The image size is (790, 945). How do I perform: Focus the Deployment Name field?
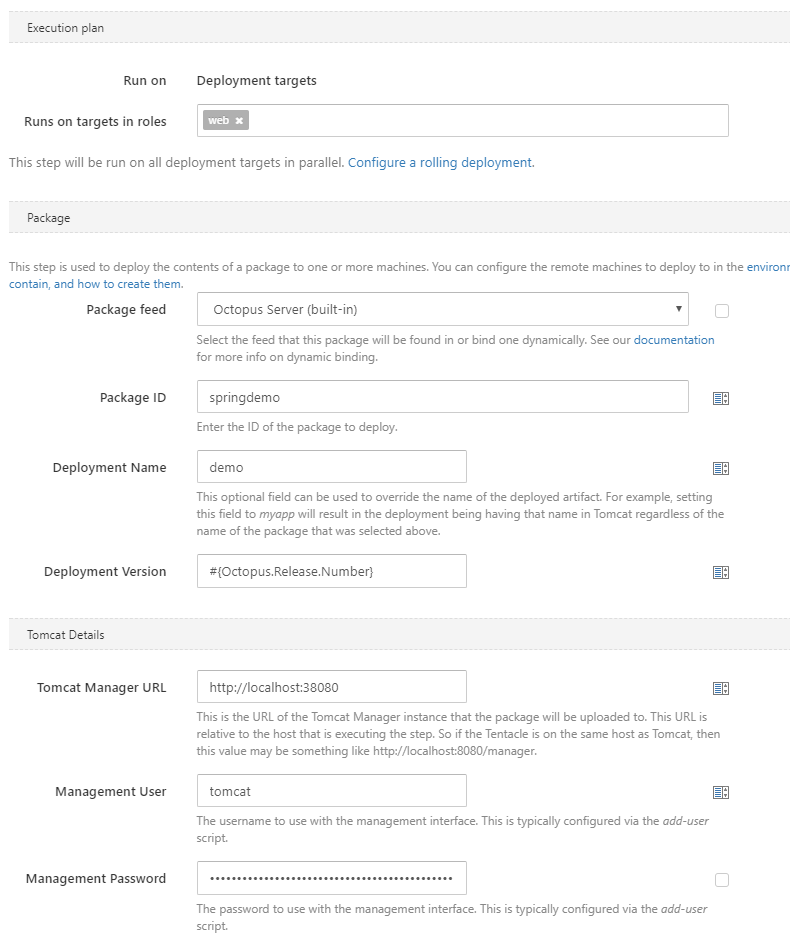click(x=331, y=467)
